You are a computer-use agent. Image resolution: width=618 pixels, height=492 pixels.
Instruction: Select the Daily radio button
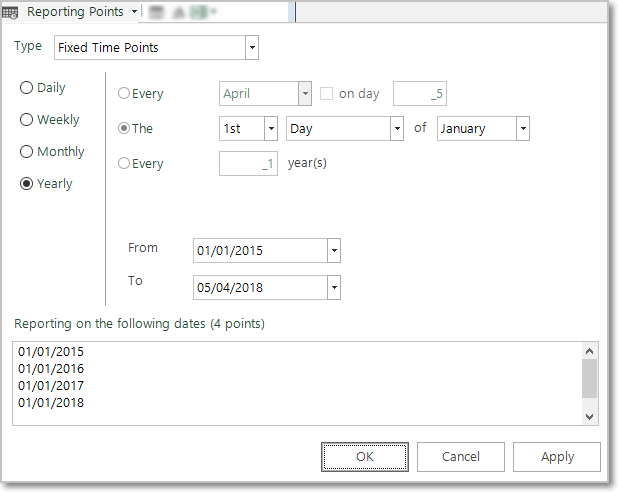pos(26,88)
